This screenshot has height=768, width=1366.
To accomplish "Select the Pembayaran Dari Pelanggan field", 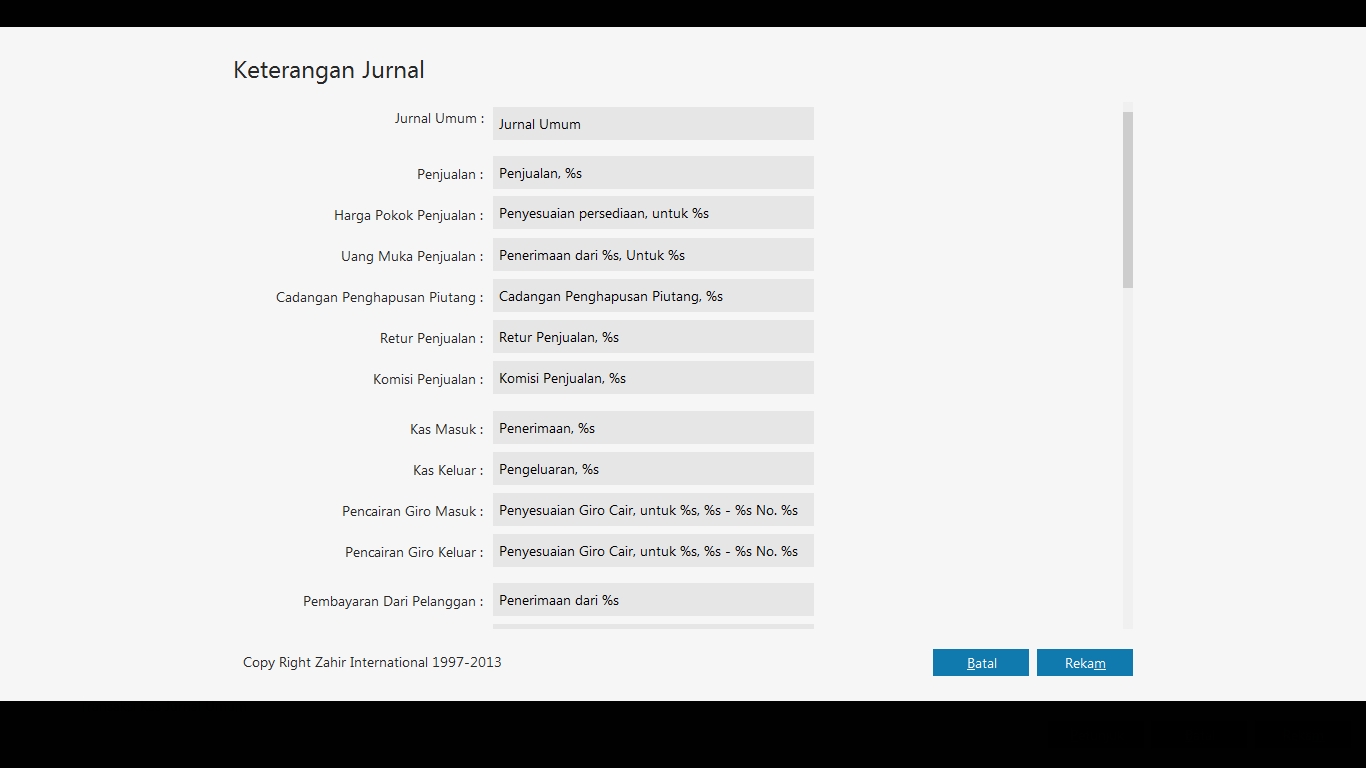I will click(x=653, y=600).
